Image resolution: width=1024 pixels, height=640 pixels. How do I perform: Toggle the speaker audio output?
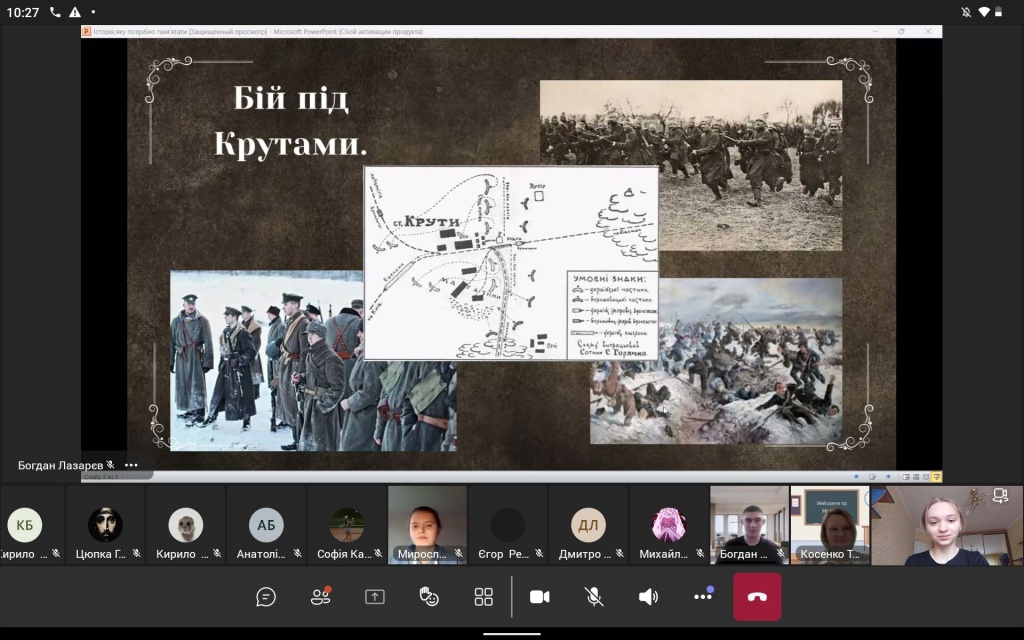pos(648,597)
